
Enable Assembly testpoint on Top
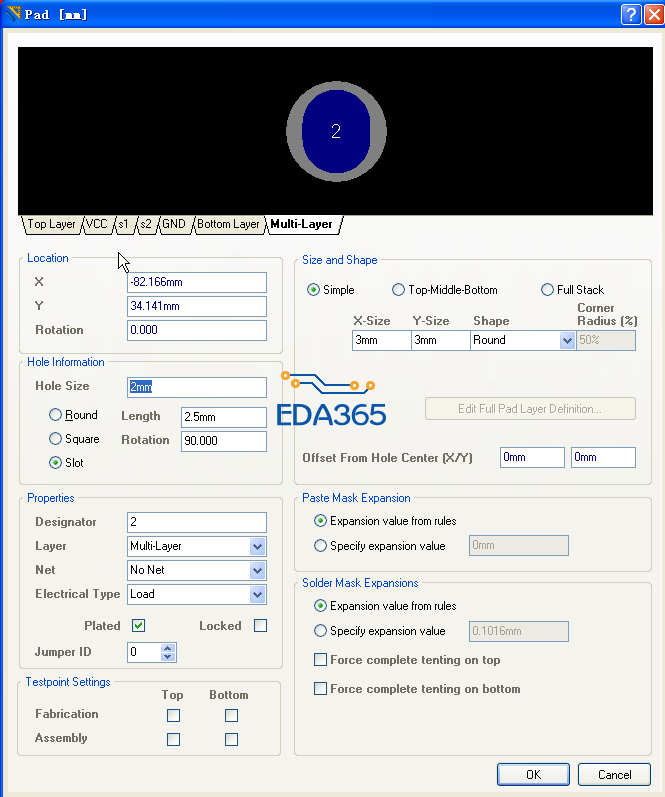coord(173,739)
